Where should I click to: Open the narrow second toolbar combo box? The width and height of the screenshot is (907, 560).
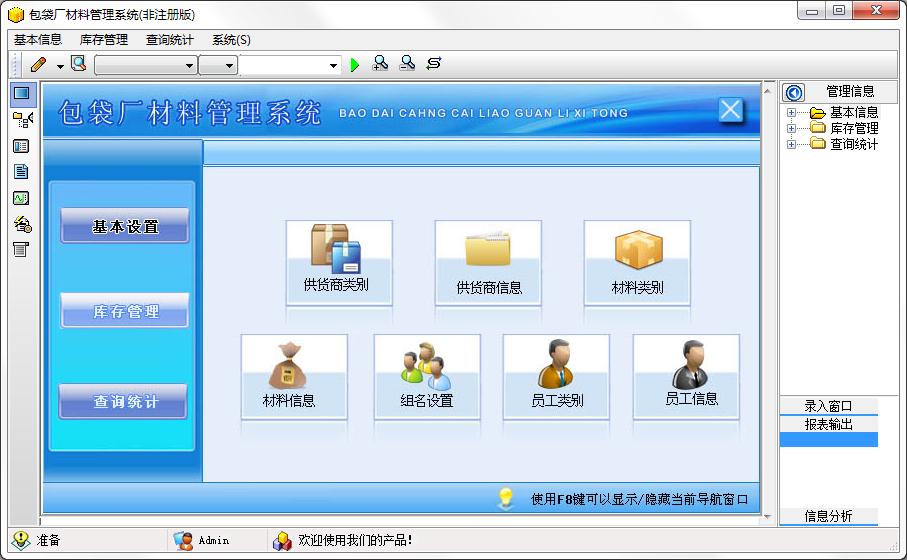[x=218, y=65]
